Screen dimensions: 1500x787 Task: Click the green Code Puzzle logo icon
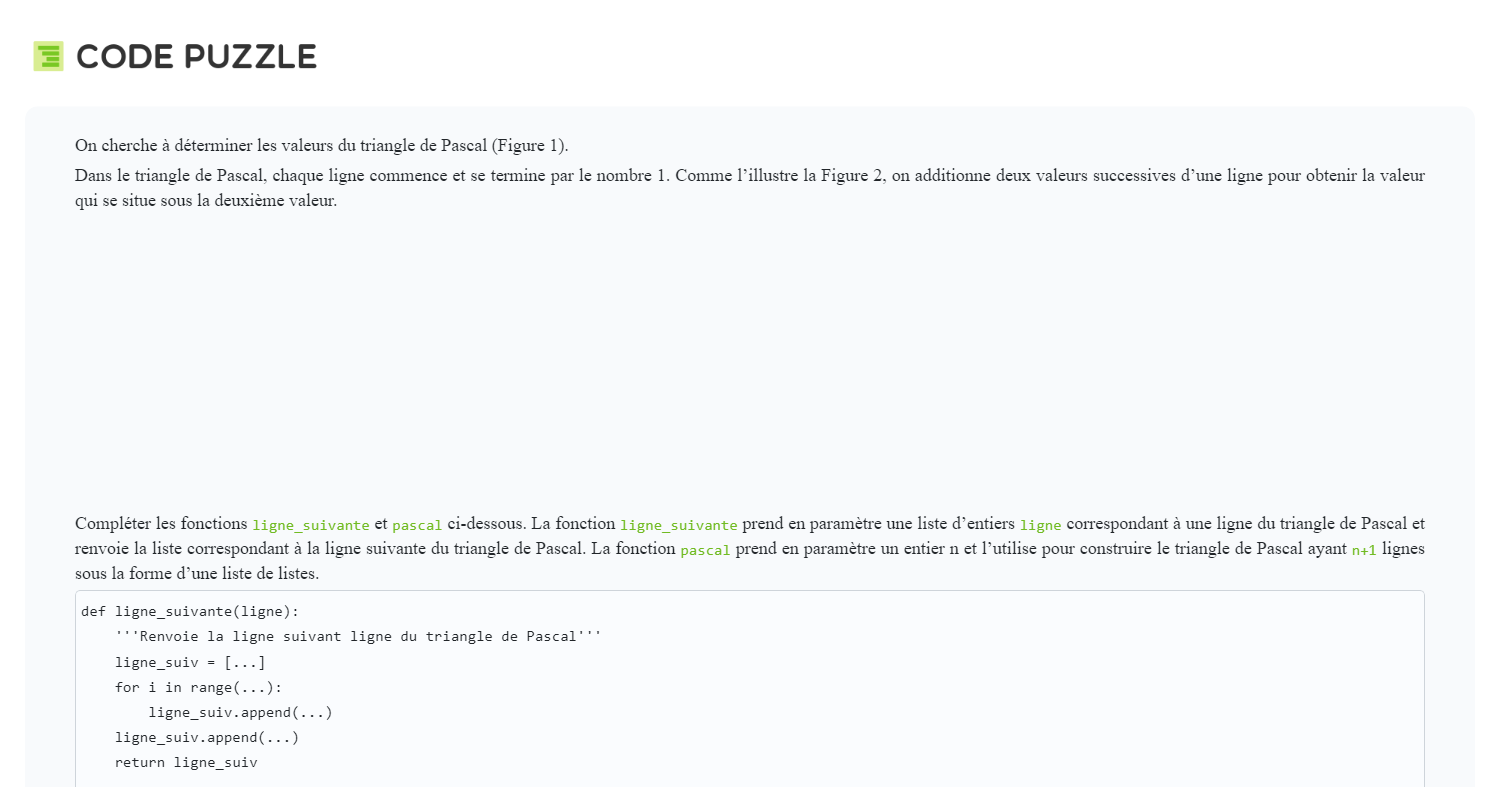click(x=48, y=57)
